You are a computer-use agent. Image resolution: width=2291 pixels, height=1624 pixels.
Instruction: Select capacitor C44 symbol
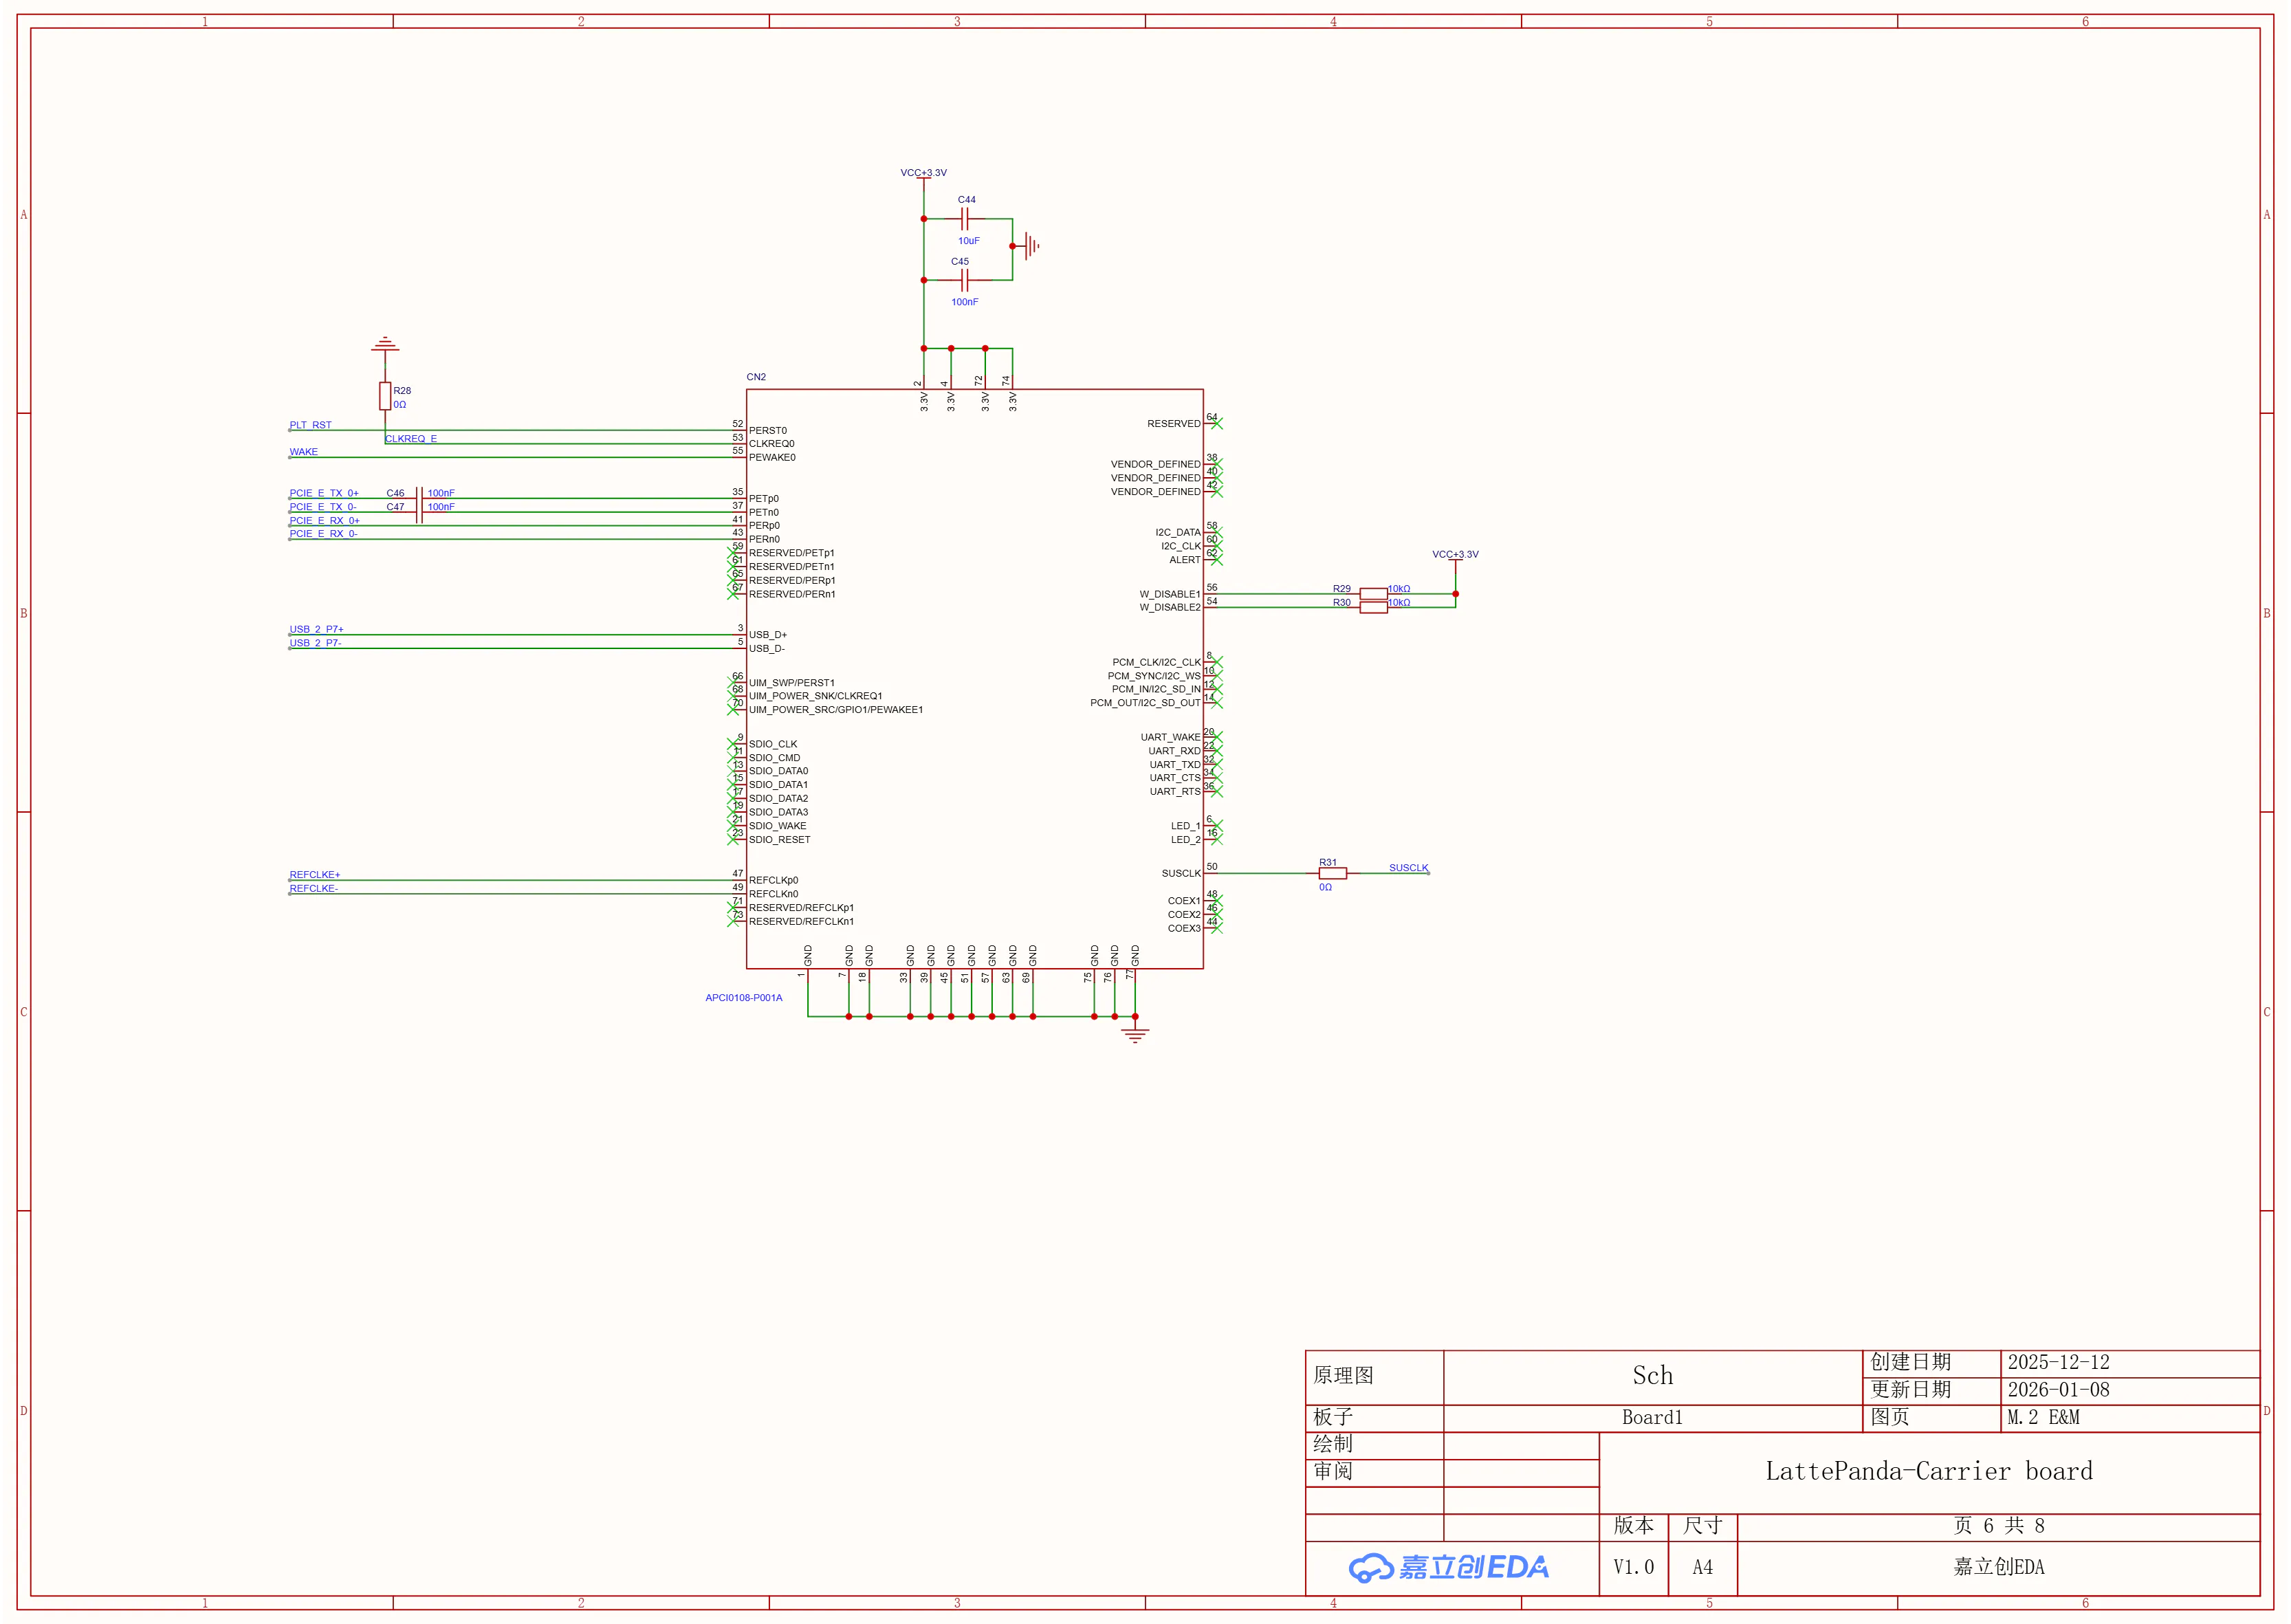tap(965, 218)
